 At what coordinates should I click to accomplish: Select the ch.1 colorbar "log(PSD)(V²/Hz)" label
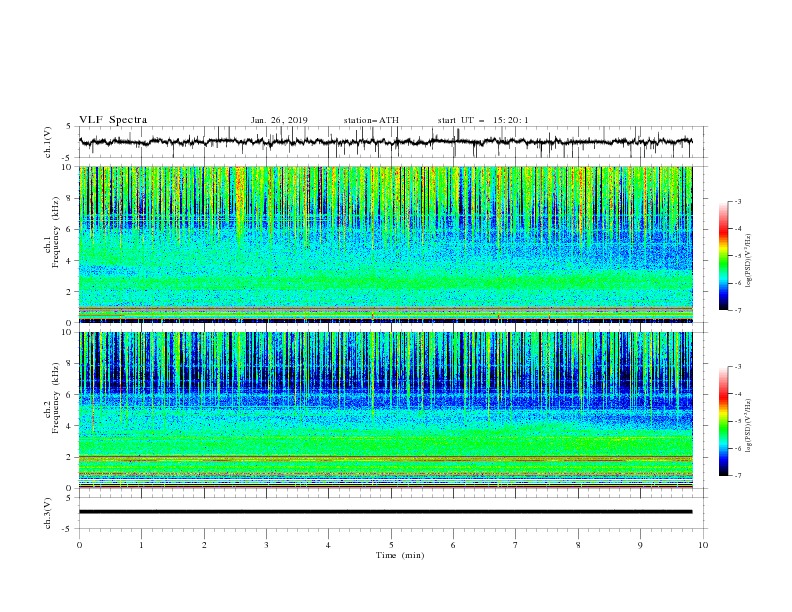click(x=748, y=261)
